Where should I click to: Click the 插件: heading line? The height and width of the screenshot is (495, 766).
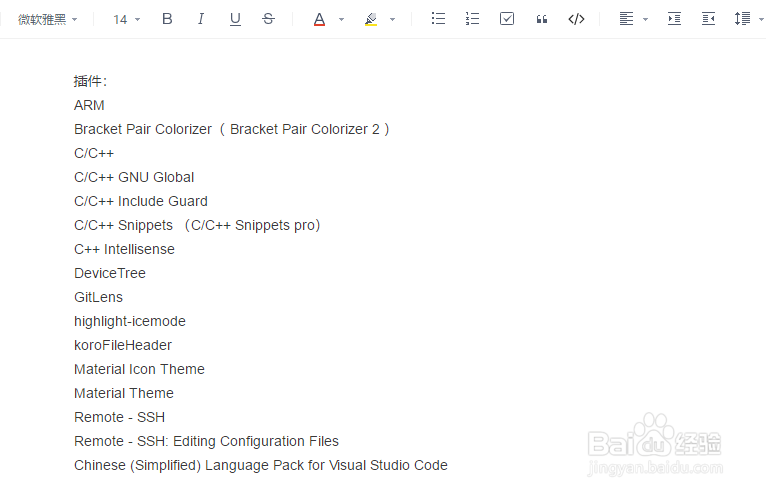(90, 81)
